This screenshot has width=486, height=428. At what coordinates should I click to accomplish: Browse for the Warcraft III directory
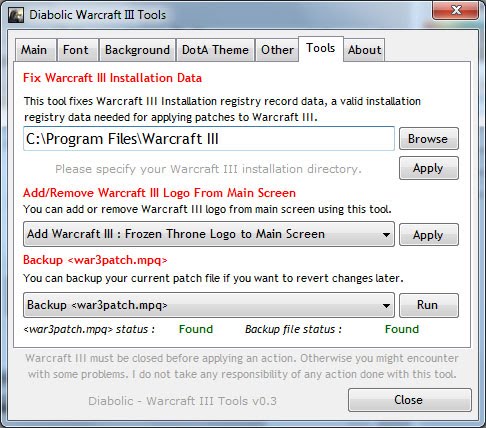[429, 139]
